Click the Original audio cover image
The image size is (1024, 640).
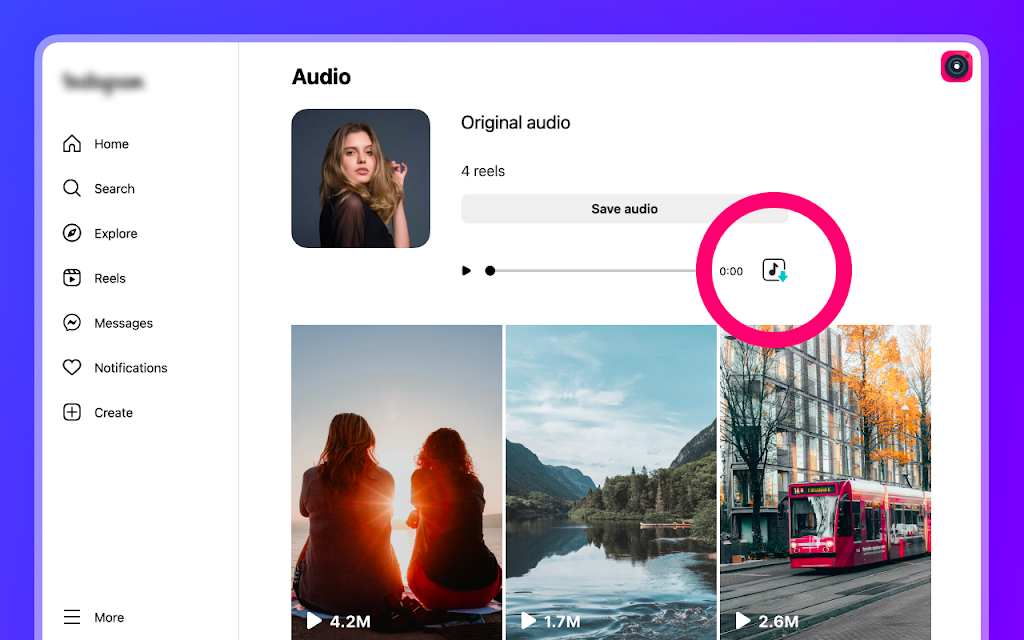click(360, 178)
